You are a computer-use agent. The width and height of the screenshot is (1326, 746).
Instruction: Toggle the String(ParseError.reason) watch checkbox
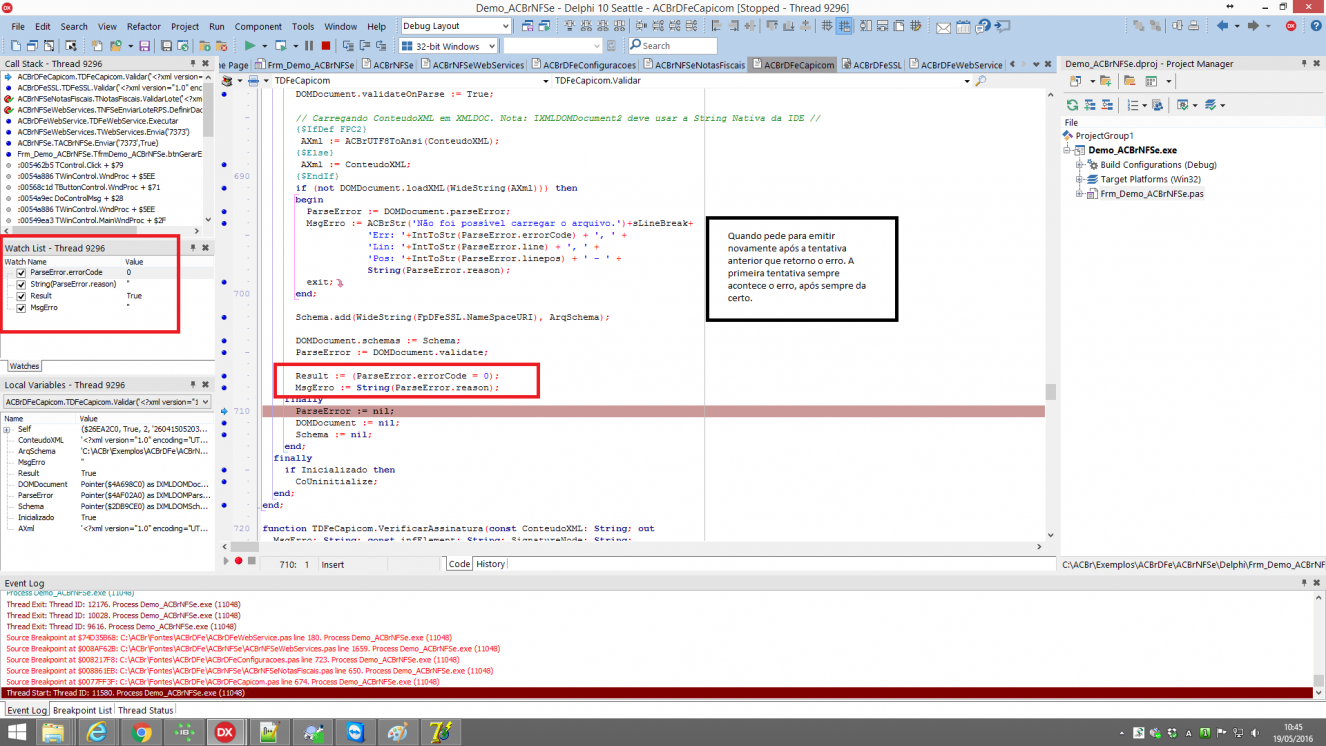click(21, 284)
